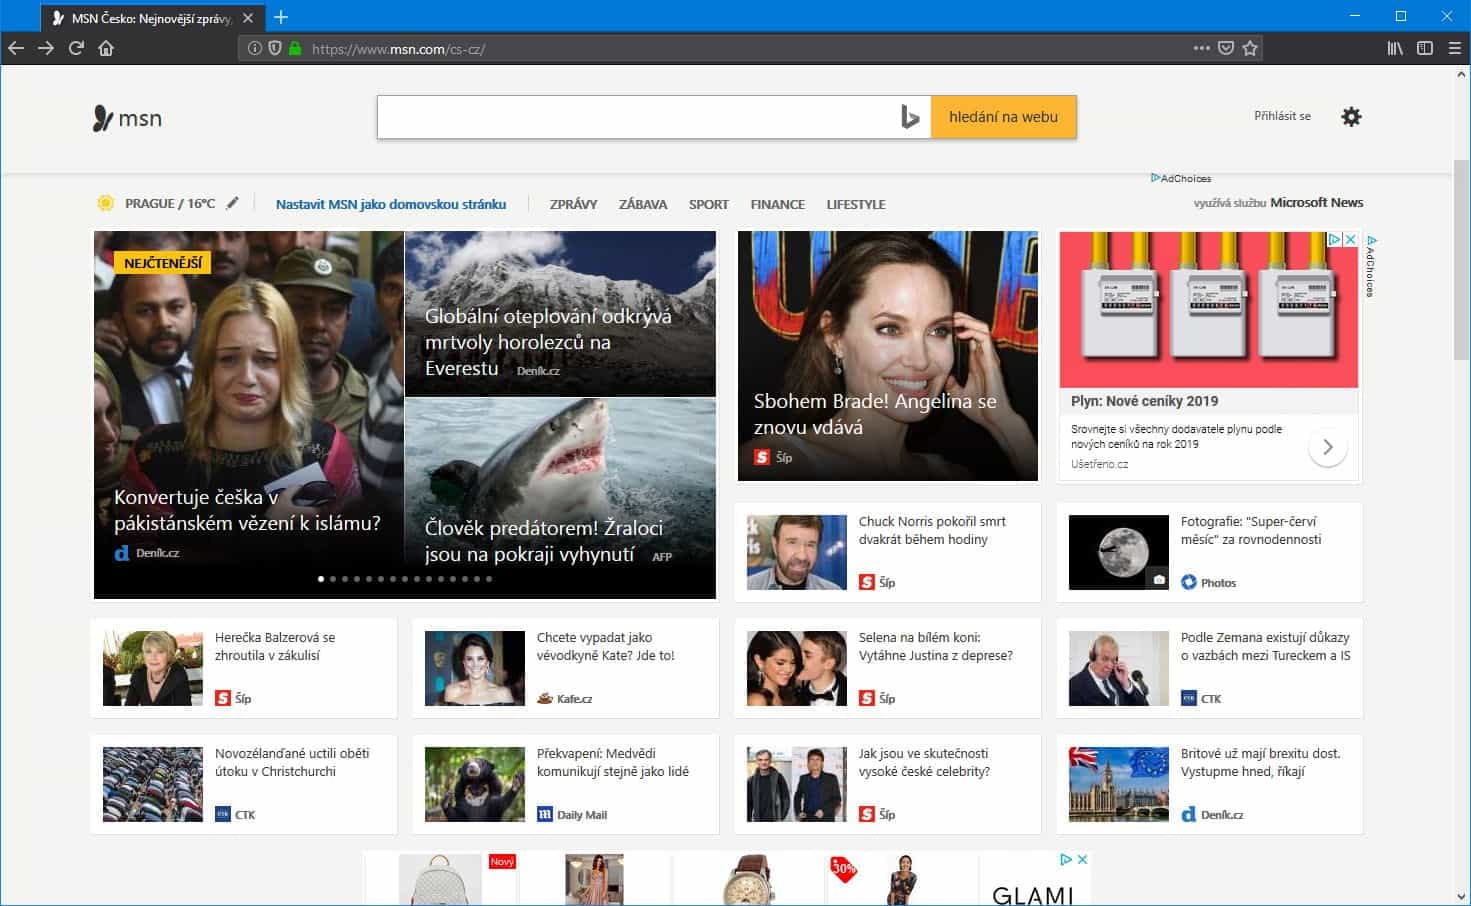The width and height of the screenshot is (1471, 906).
Task: Open Konvertuje češka v pákistánském vězení story
Action: coord(248,415)
